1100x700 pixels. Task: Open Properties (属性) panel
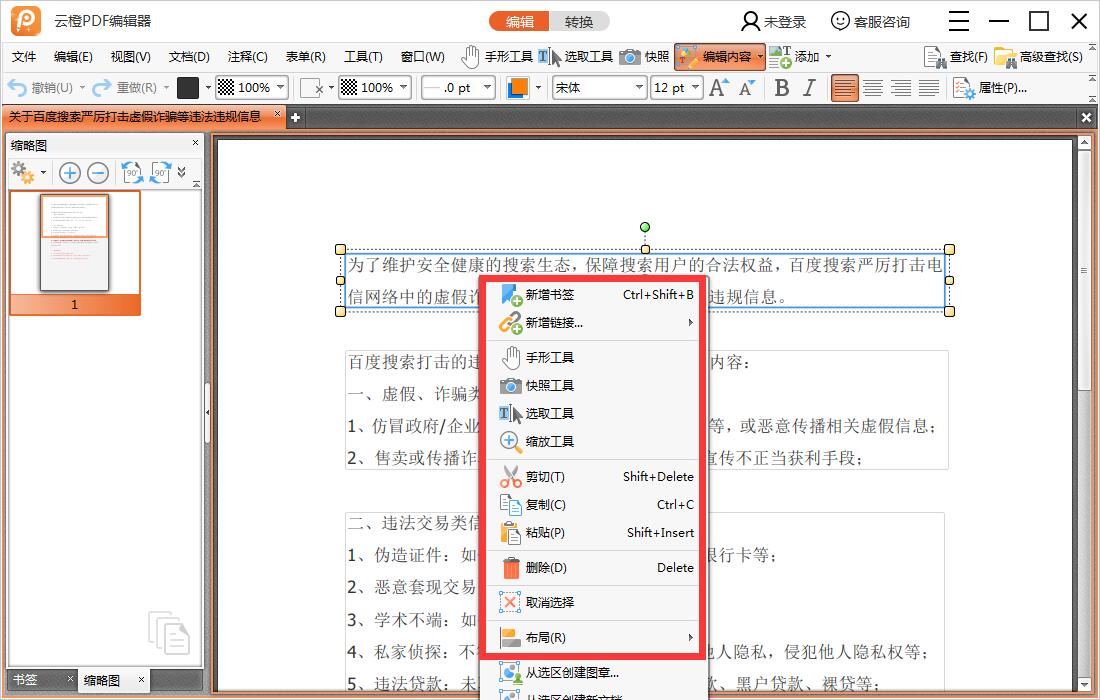pyautogui.click(x=989, y=88)
